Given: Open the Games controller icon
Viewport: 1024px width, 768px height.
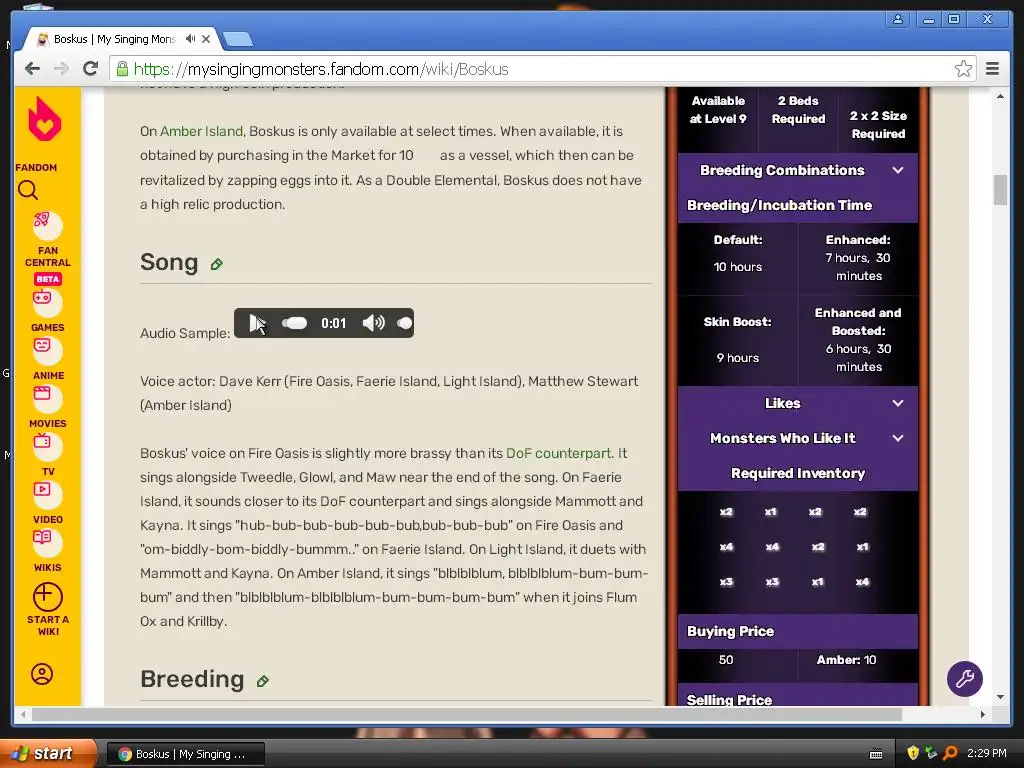Looking at the screenshot, I should point(47,302).
